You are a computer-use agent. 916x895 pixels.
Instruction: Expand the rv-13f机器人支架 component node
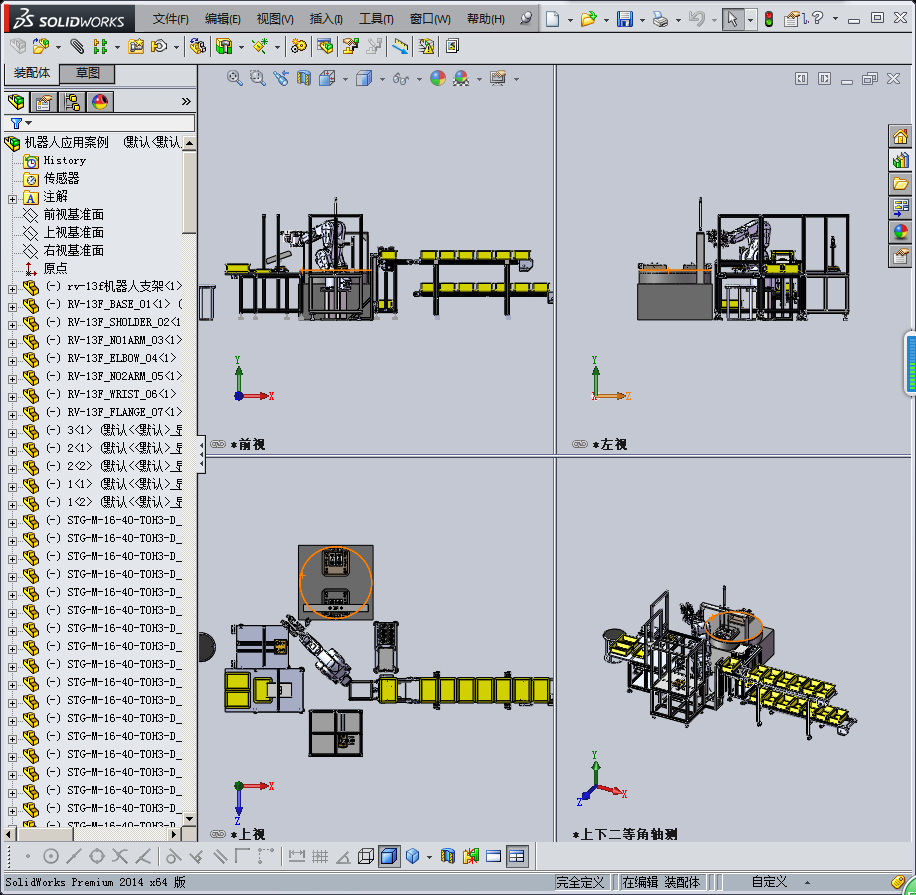[x=12, y=287]
